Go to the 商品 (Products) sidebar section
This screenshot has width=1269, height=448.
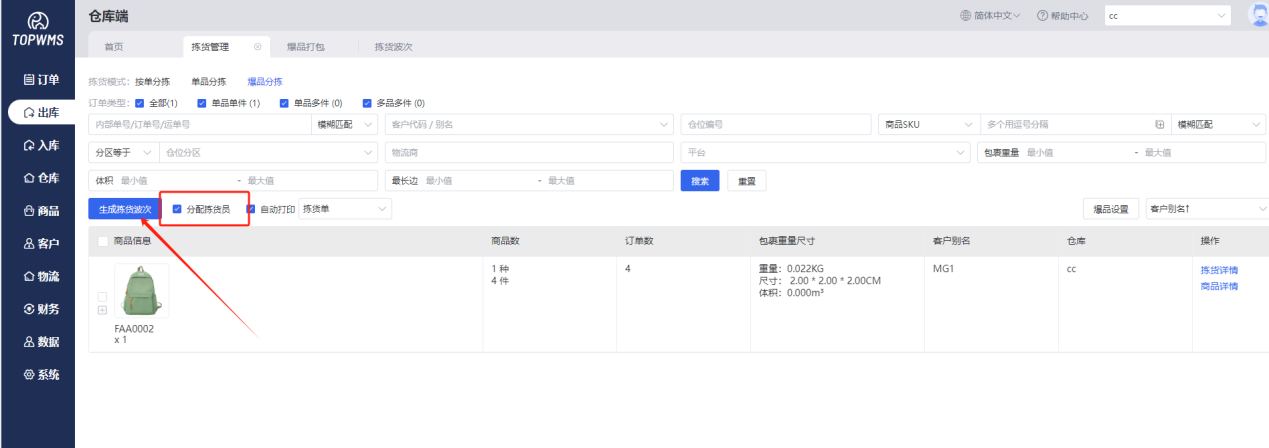click(x=40, y=211)
